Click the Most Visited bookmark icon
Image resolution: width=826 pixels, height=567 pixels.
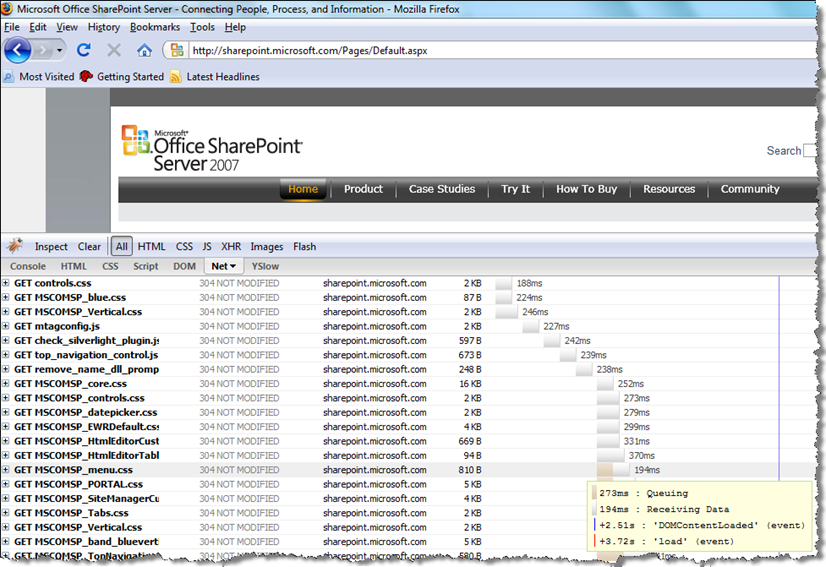(8, 77)
